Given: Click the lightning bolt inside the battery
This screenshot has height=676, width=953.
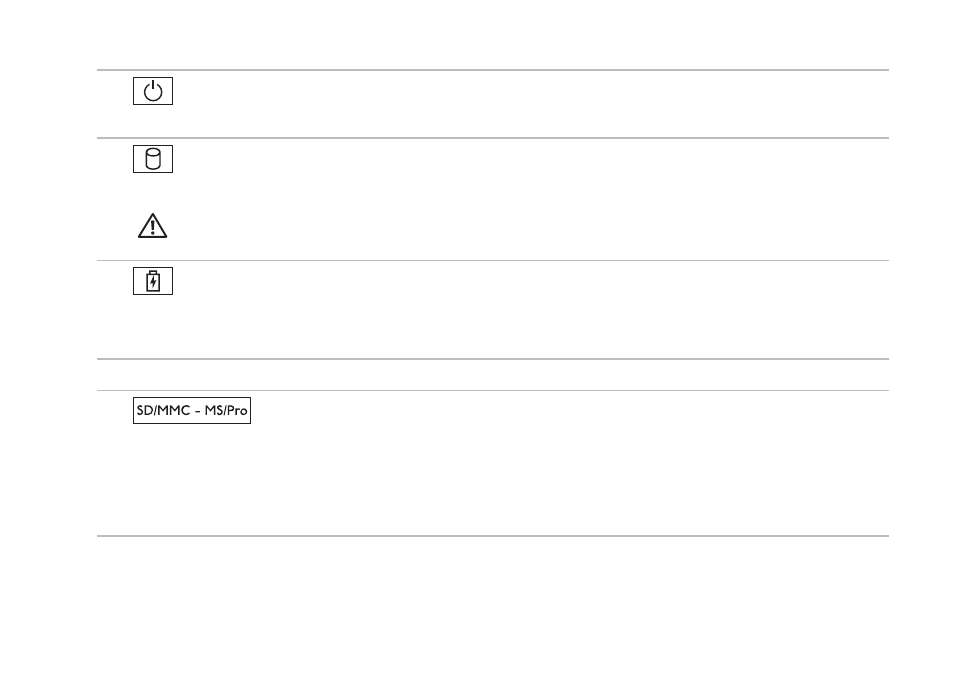Looking at the screenshot, I should click(153, 283).
